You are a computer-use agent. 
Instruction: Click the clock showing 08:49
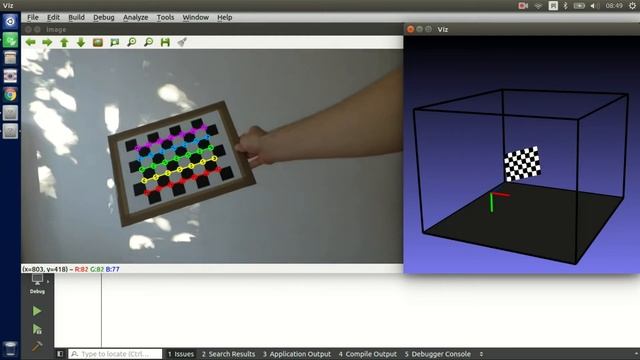pyautogui.click(x=614, y=6)
